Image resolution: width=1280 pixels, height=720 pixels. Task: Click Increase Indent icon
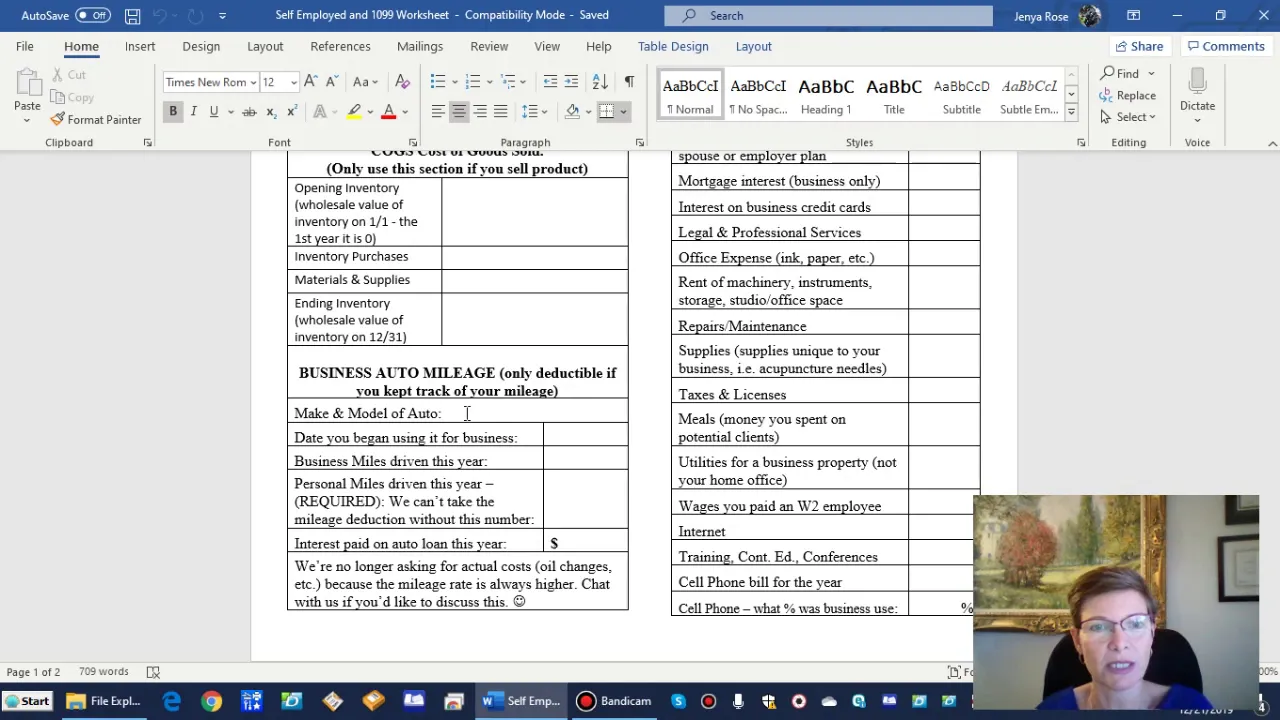pyautogui.click(x=571, y=81)
